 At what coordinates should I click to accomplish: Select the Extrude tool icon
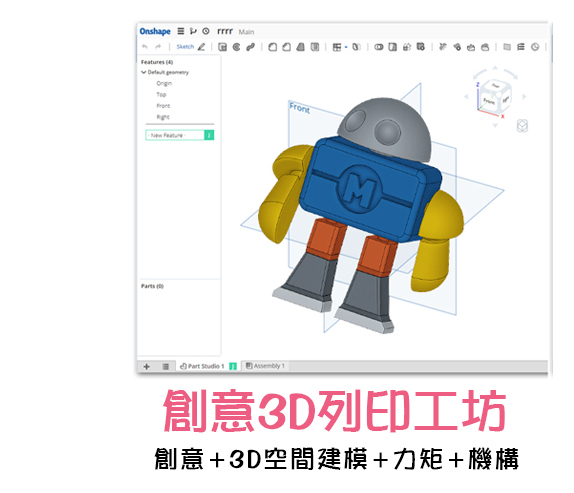(222, 47)
